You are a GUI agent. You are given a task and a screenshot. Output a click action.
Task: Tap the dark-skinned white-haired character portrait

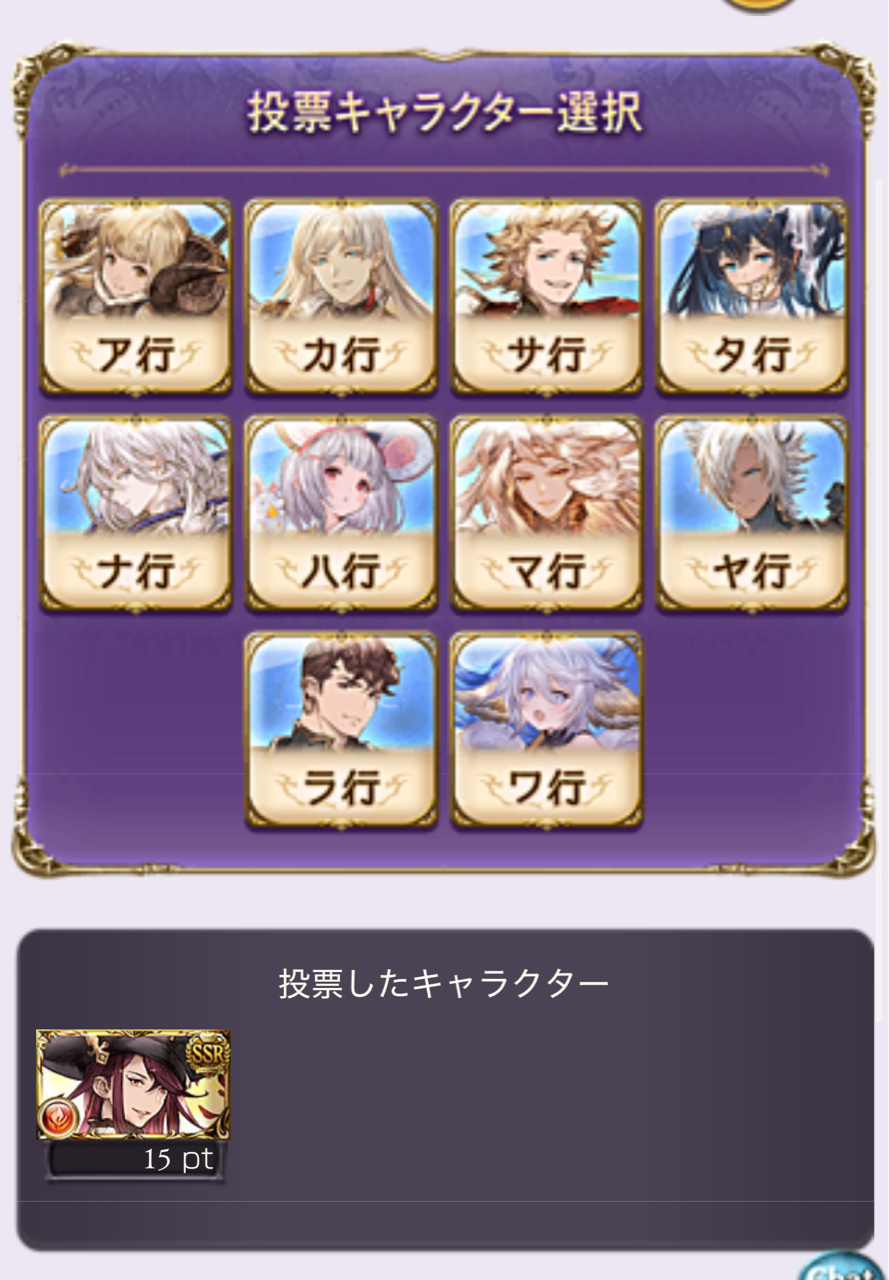(x=752, y=475)
